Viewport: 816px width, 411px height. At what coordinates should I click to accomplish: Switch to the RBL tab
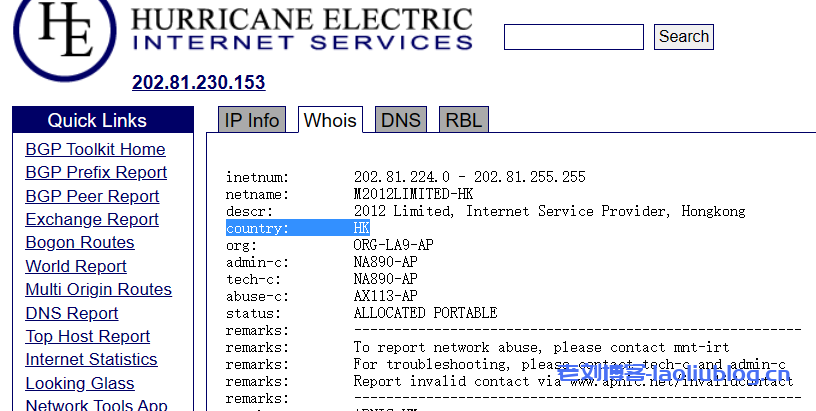point(463,120)
